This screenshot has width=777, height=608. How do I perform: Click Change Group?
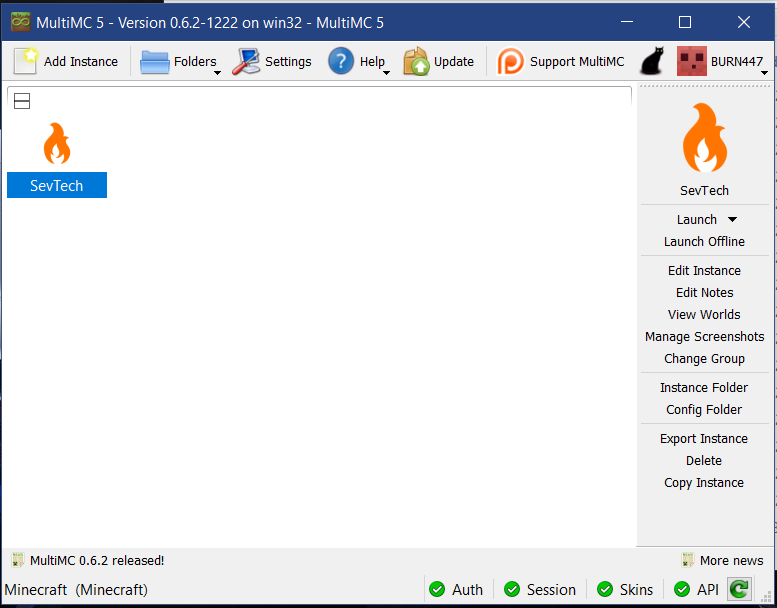[x=704, y=358]
